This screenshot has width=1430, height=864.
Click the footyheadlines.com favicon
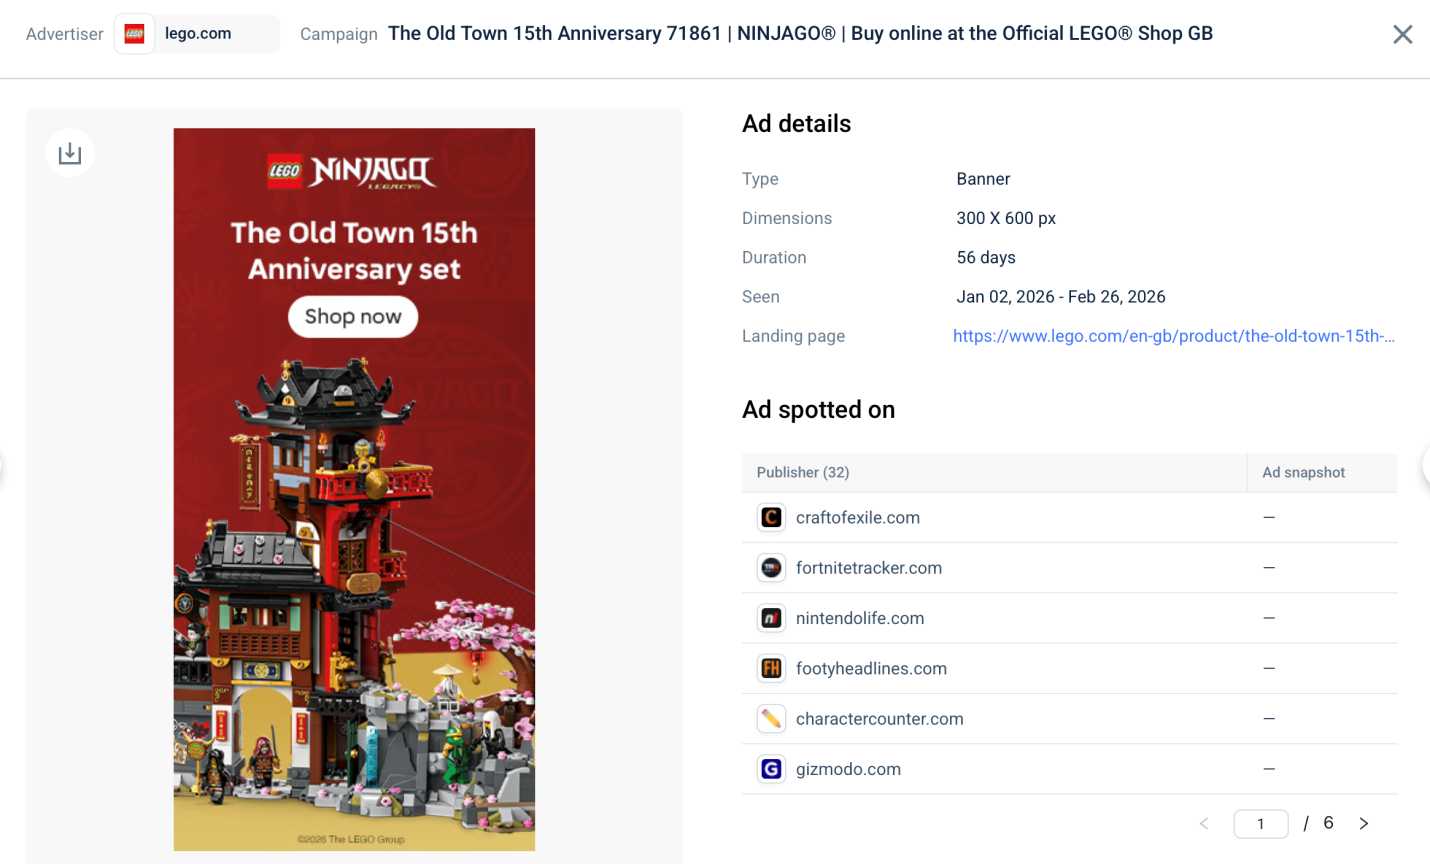click(x=771, y=668)
